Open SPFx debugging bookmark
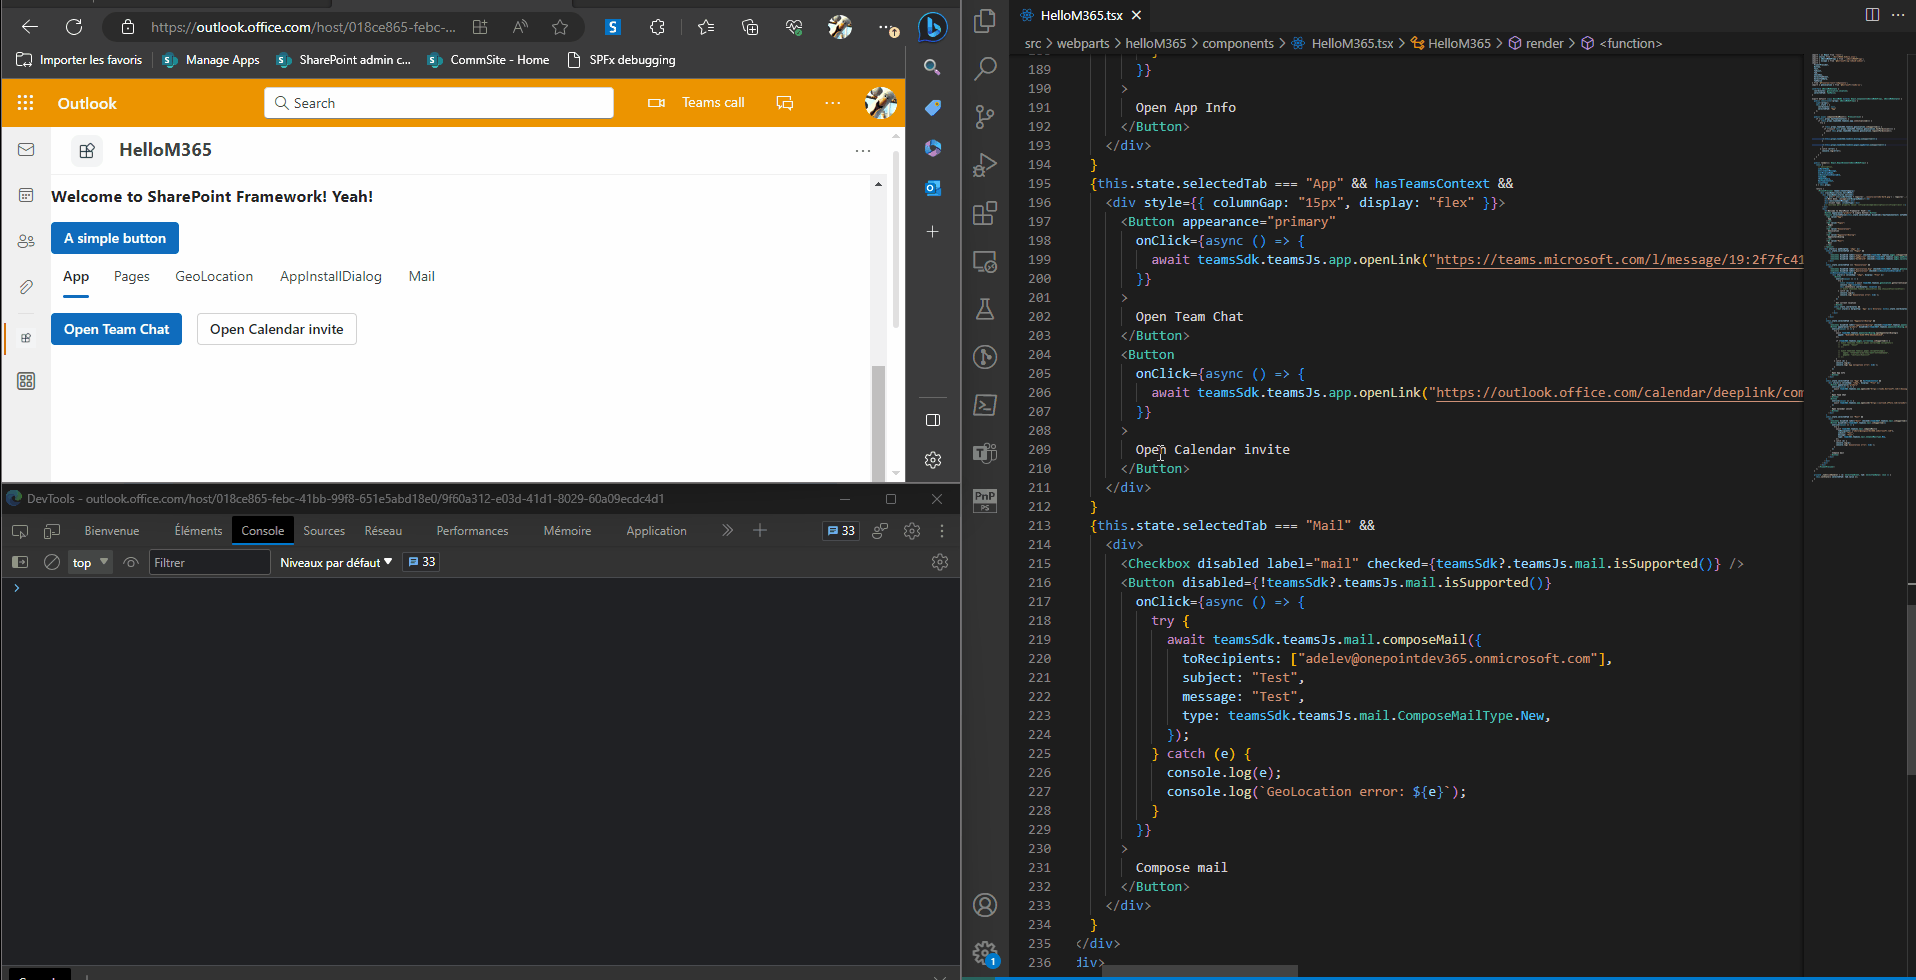The width and height of the screenshot is (1916, 980). (621, 60)
